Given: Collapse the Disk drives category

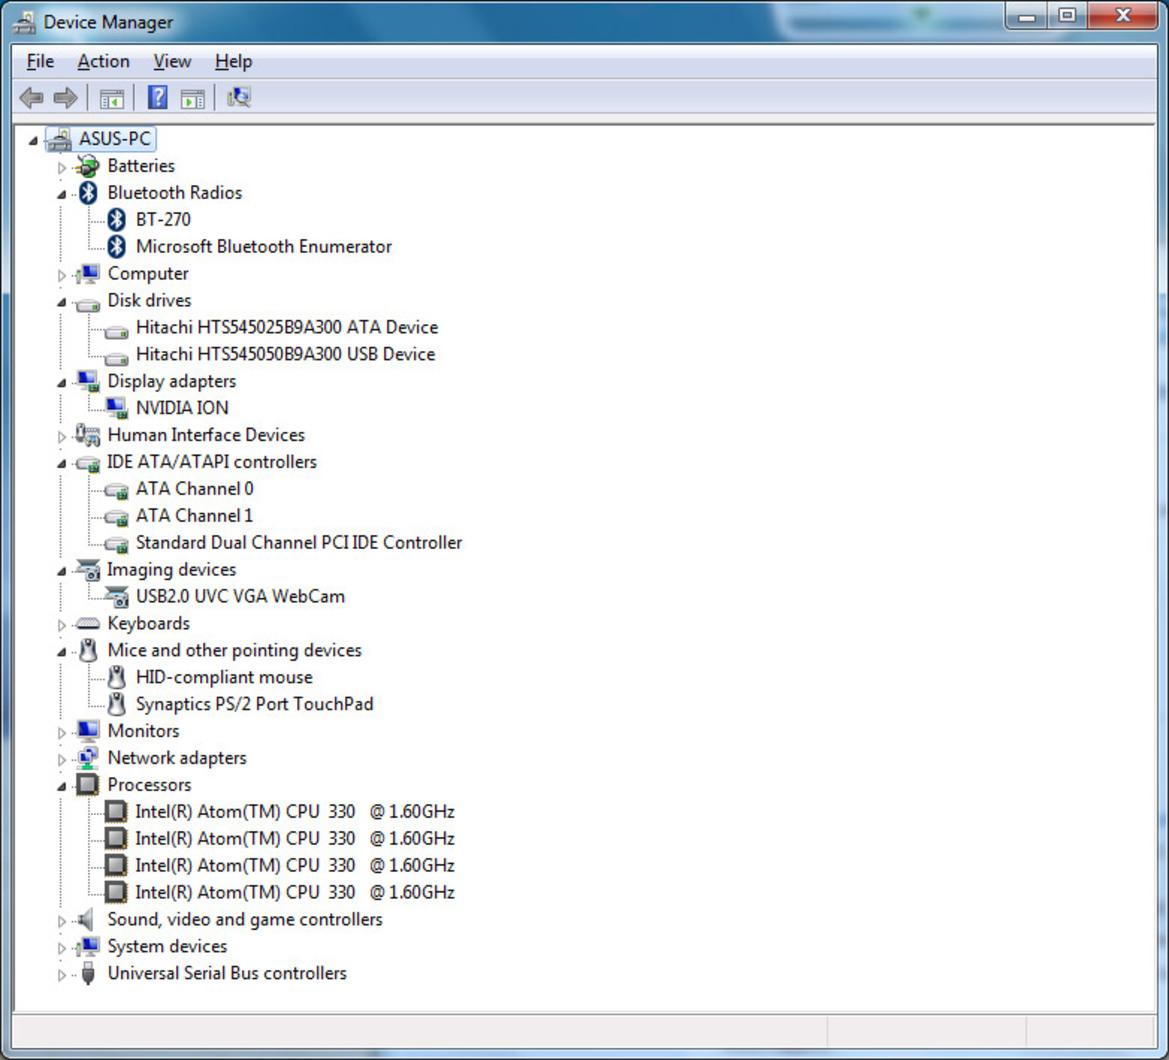Looking at the screenshot, I should tap(62, 303).
